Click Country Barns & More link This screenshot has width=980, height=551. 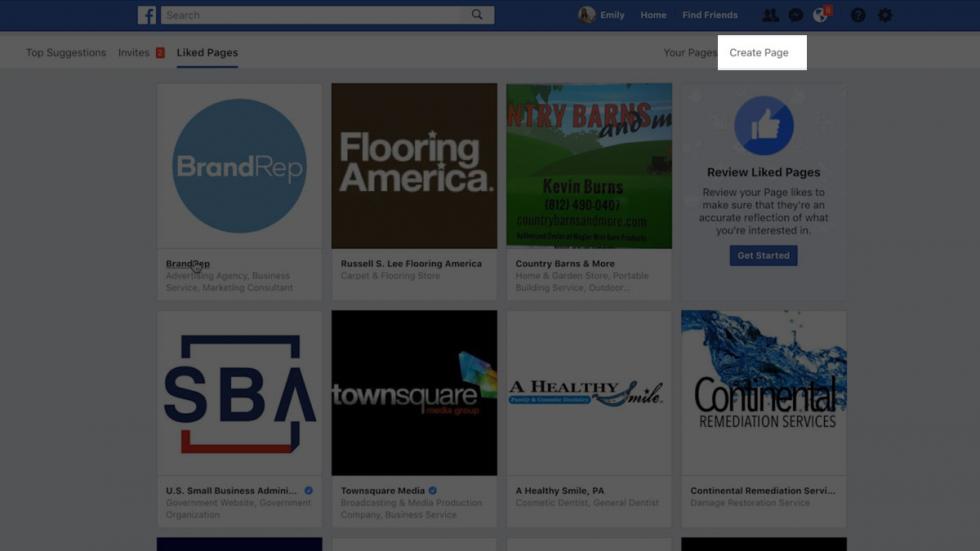pos(565,264)
